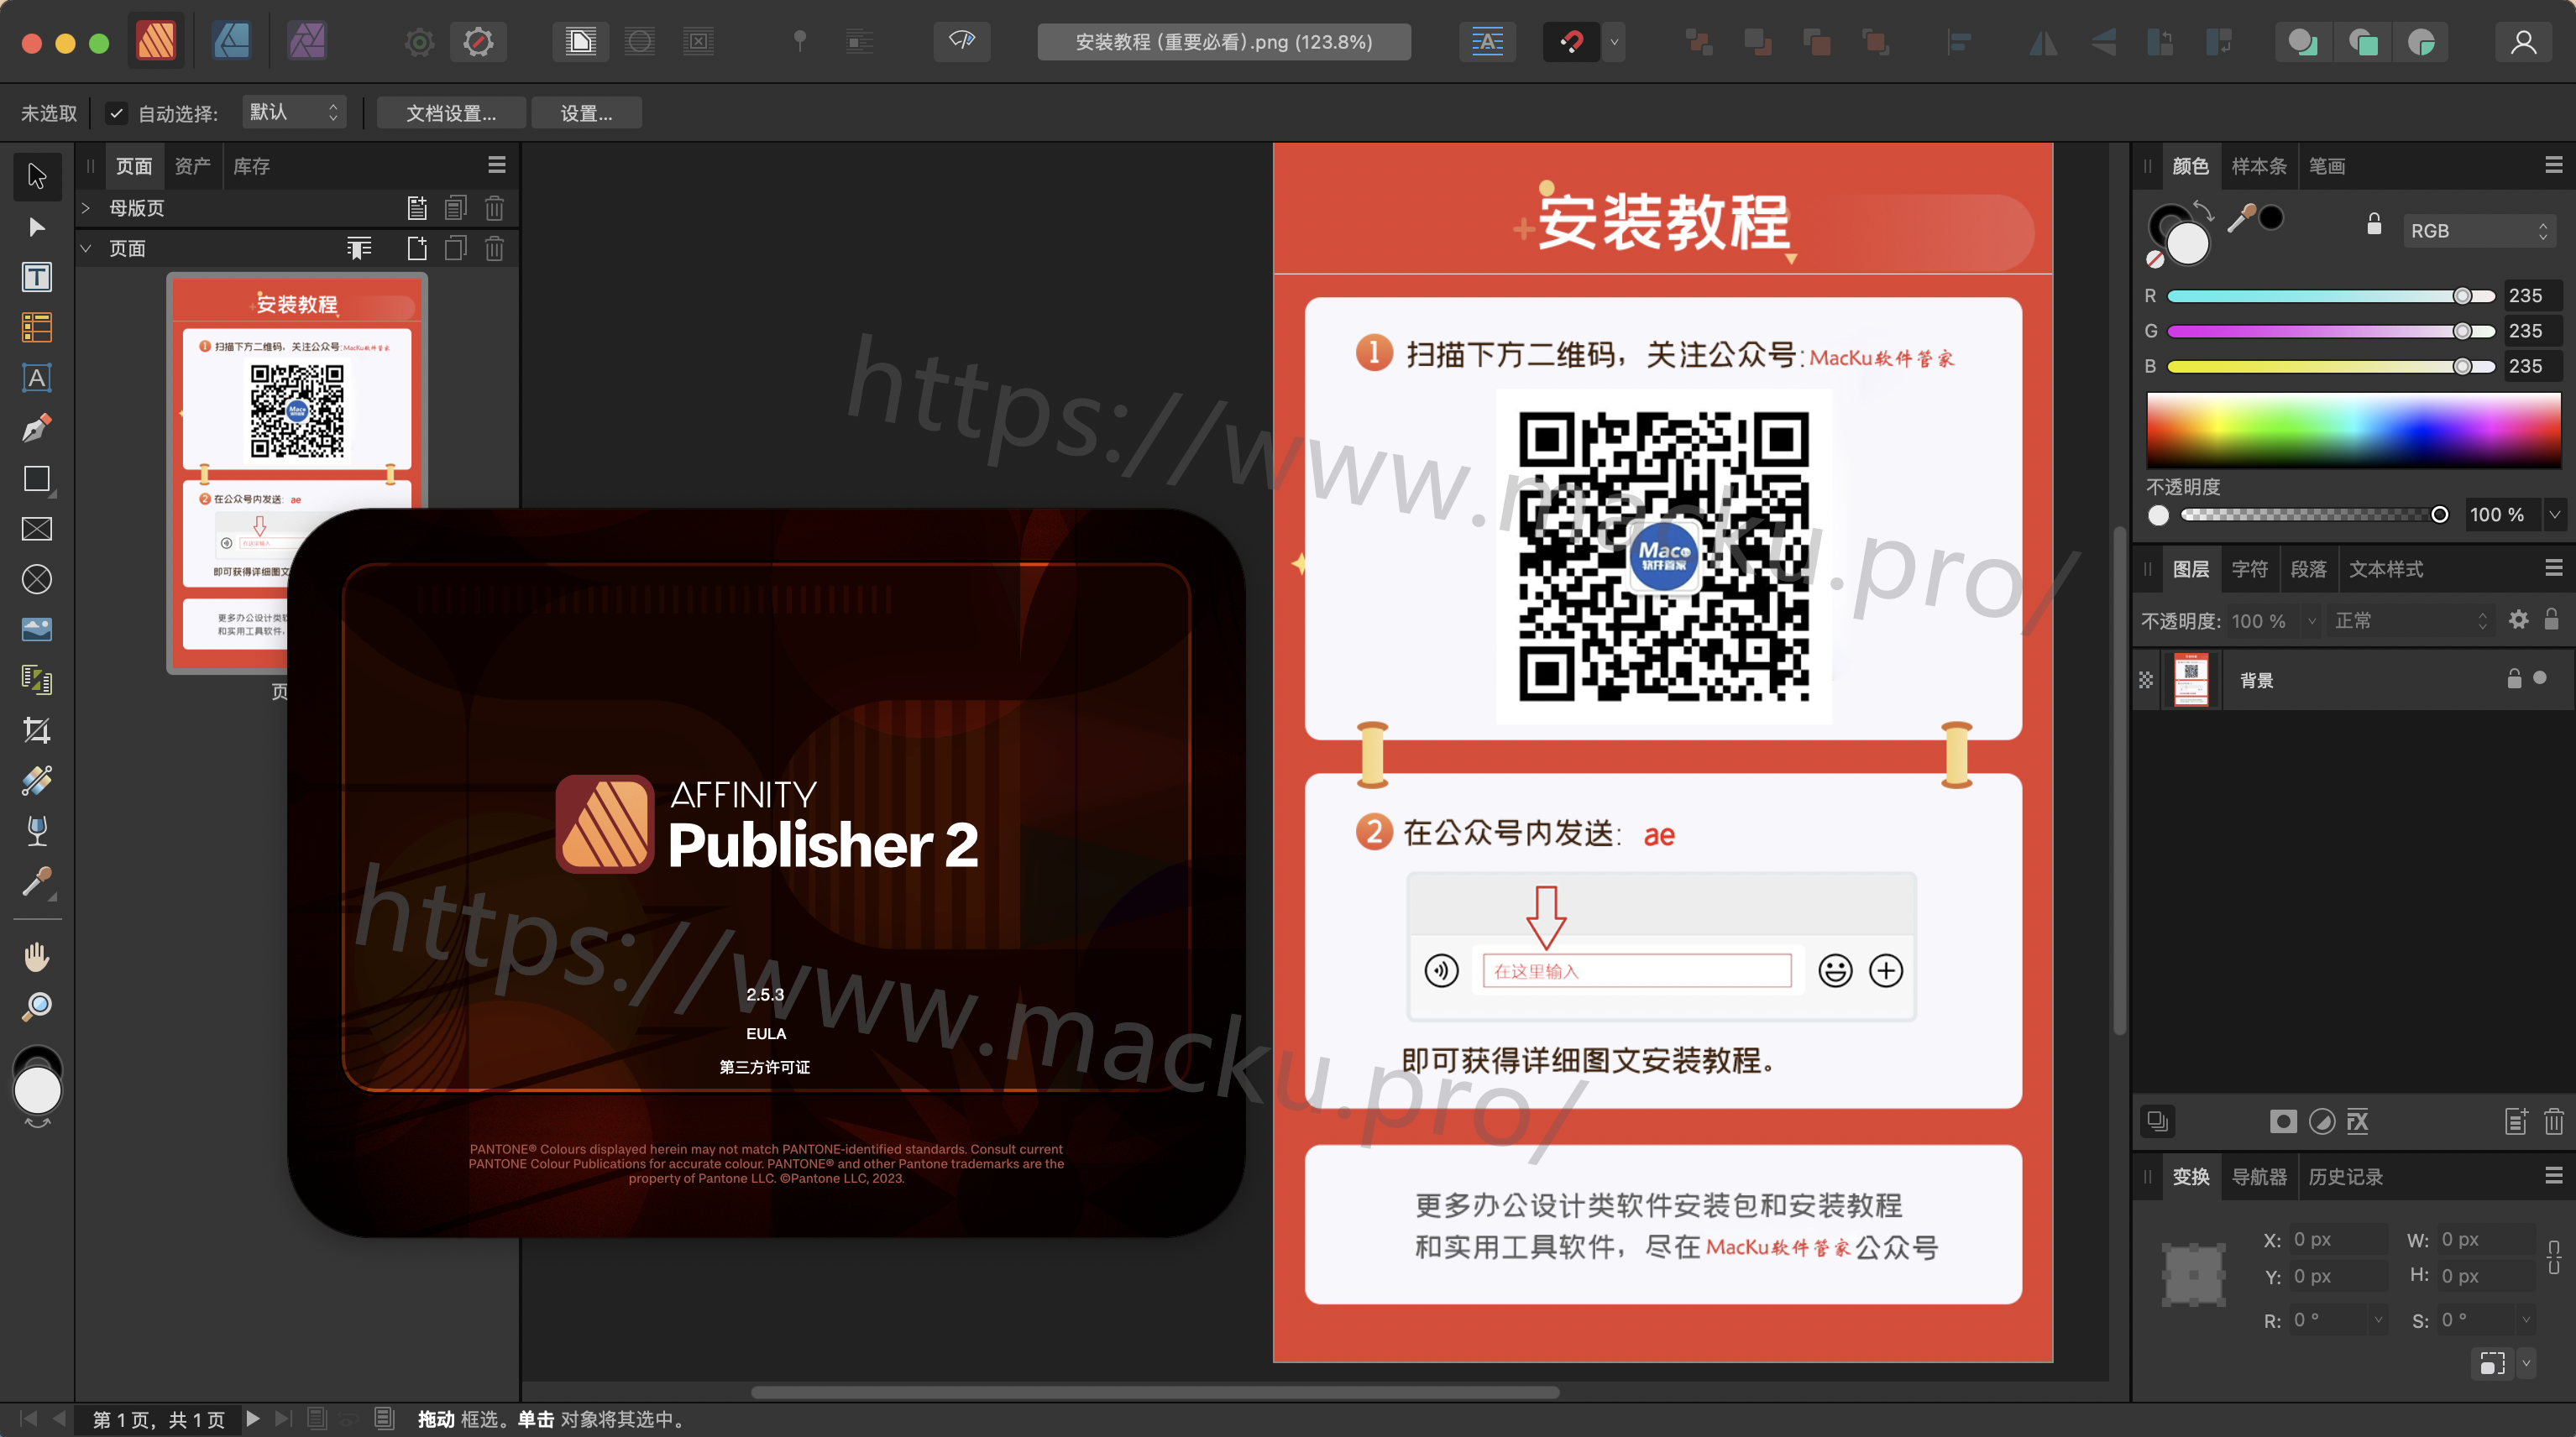Switch to the 样本条 tab
The image size is (2576, 1437).
click(x=2259, y=166)
